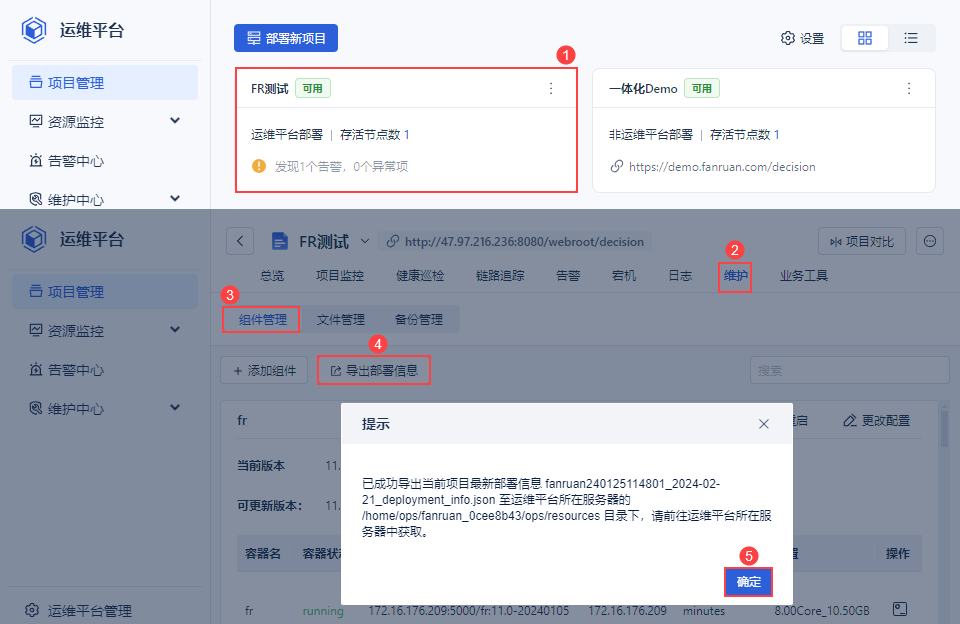Click container address 172.16.176.209:5000 cell

(x=468, y=611)
